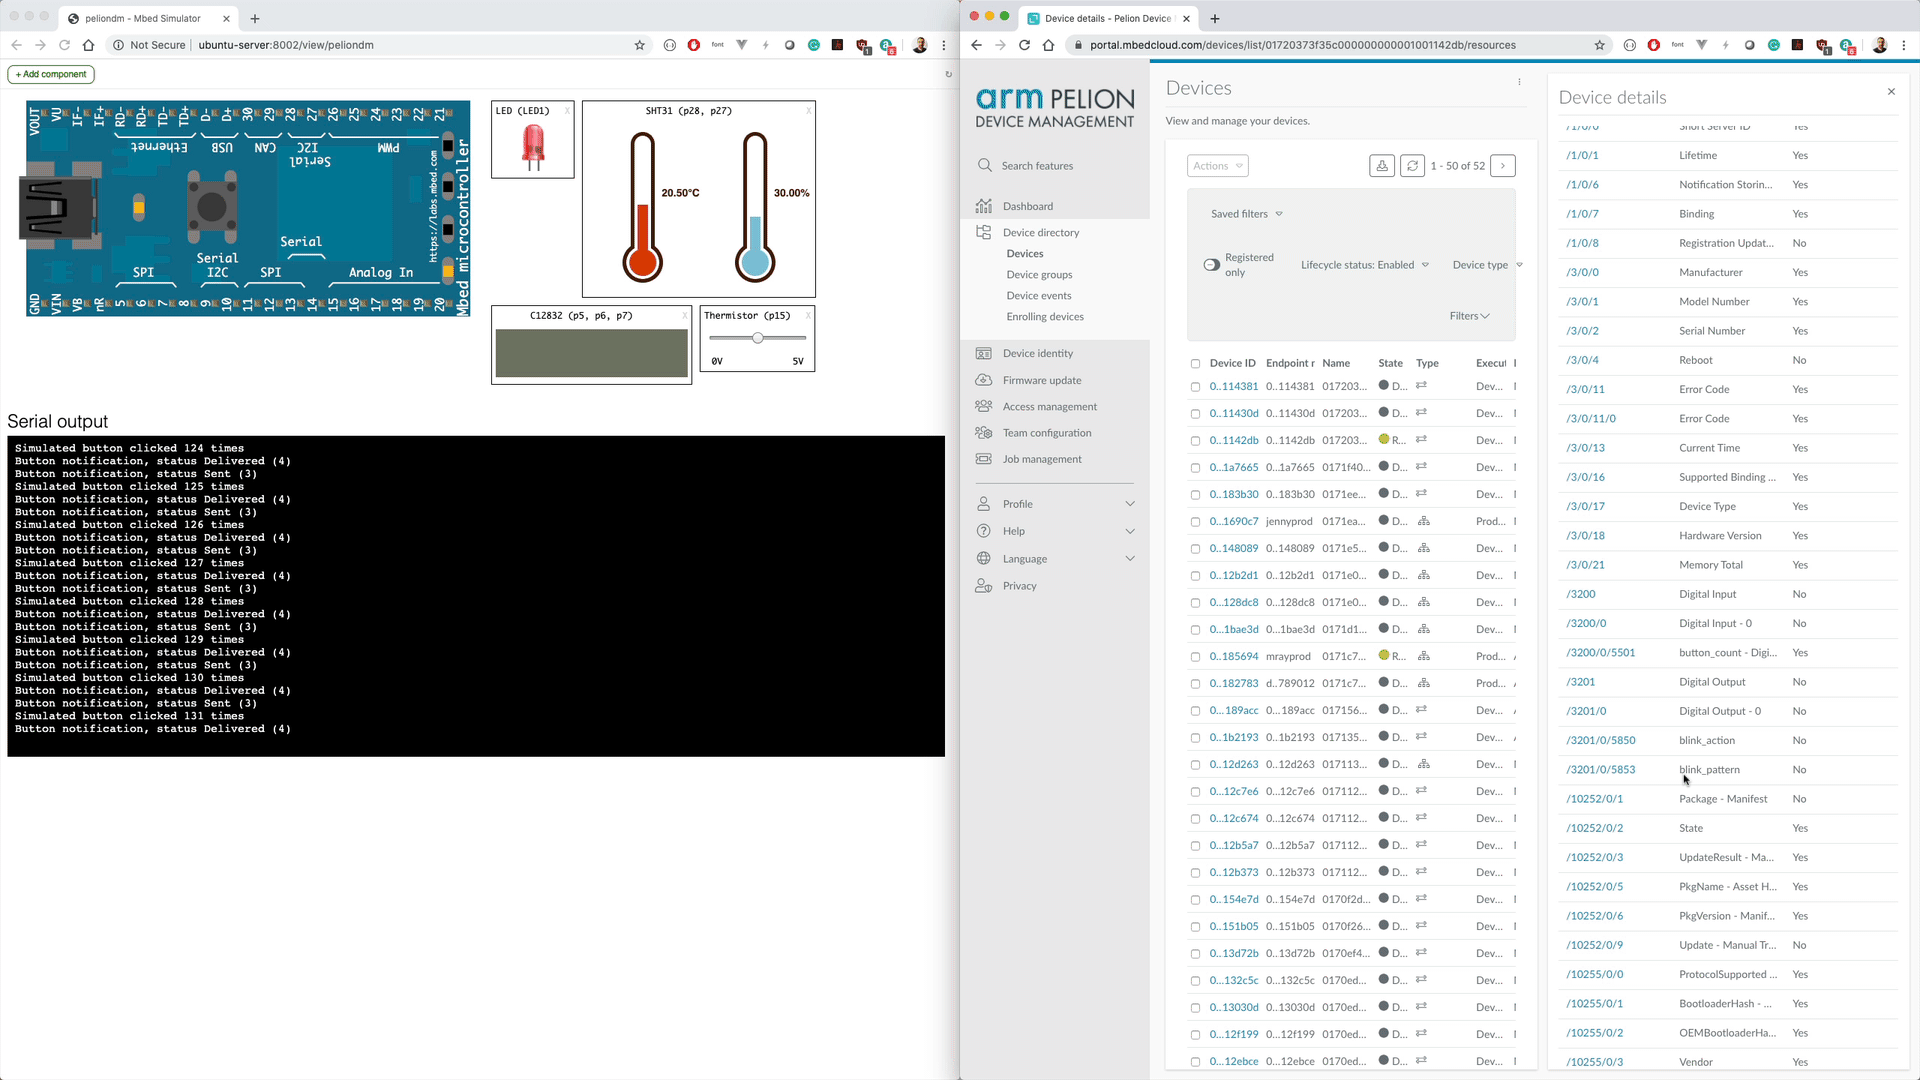Viewport: 1920px width, 1080px height.
Task: Open the Actions dropdown
Action: [1217, 166]
